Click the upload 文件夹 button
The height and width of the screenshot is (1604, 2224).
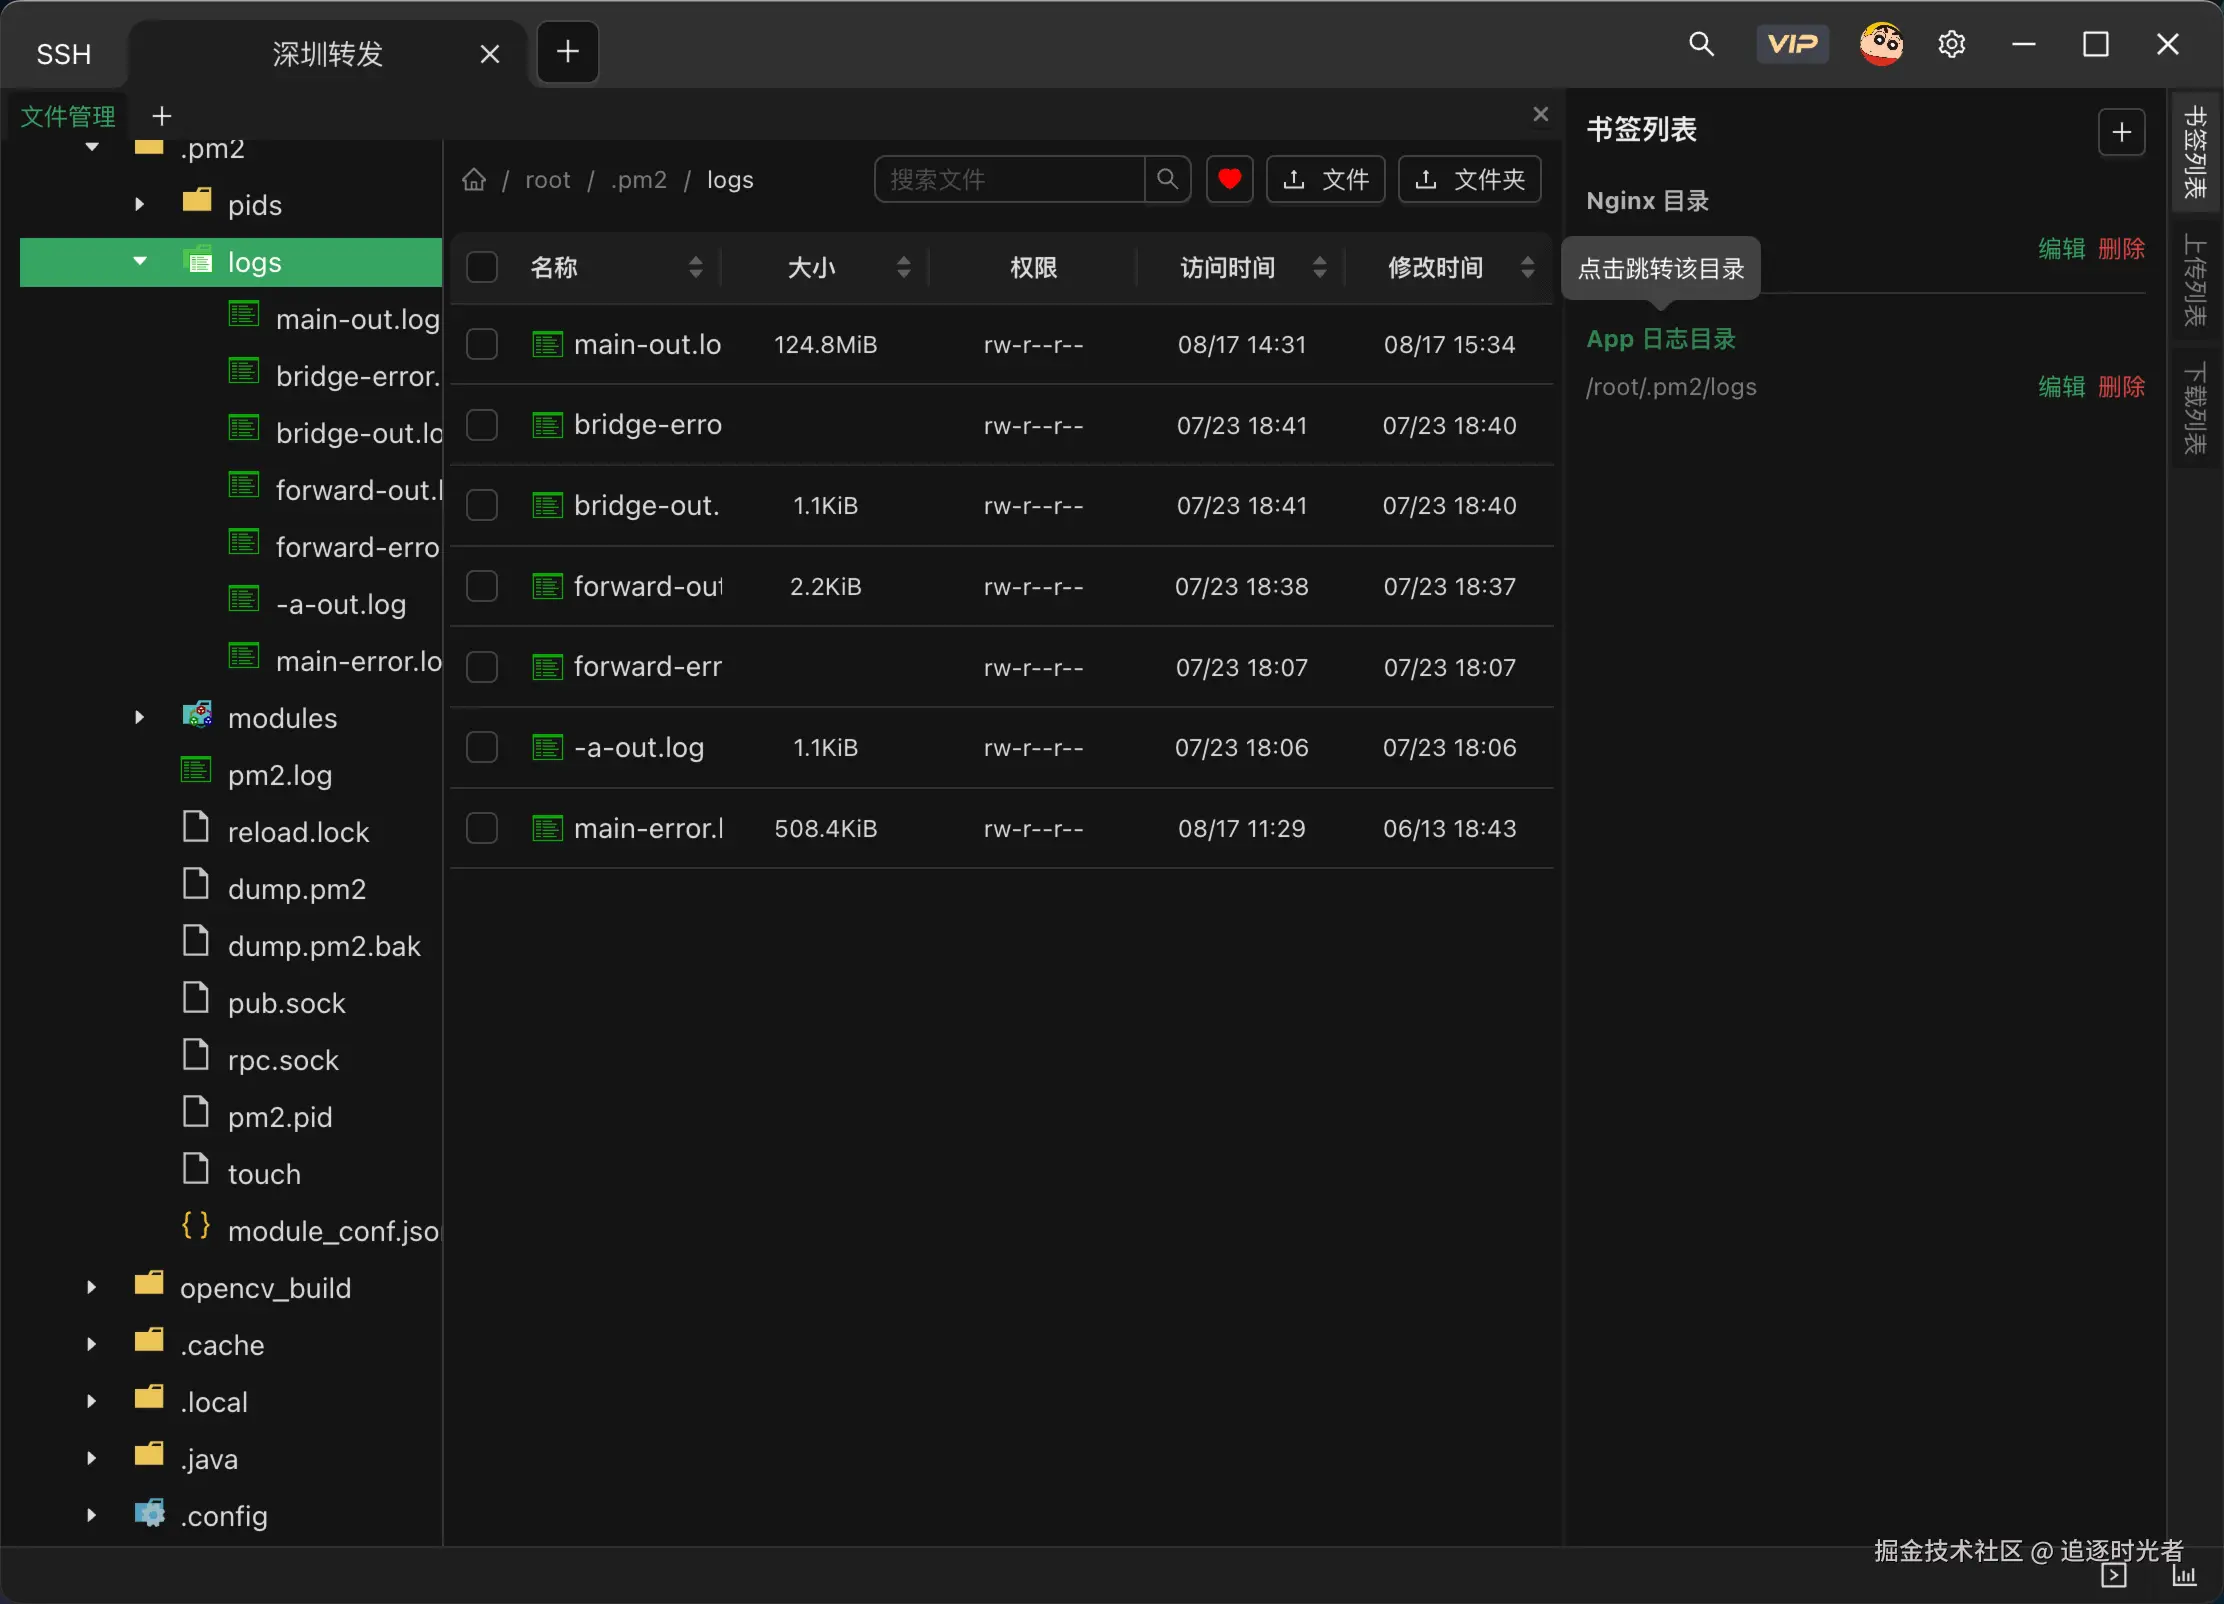[x=1469, y=180]
